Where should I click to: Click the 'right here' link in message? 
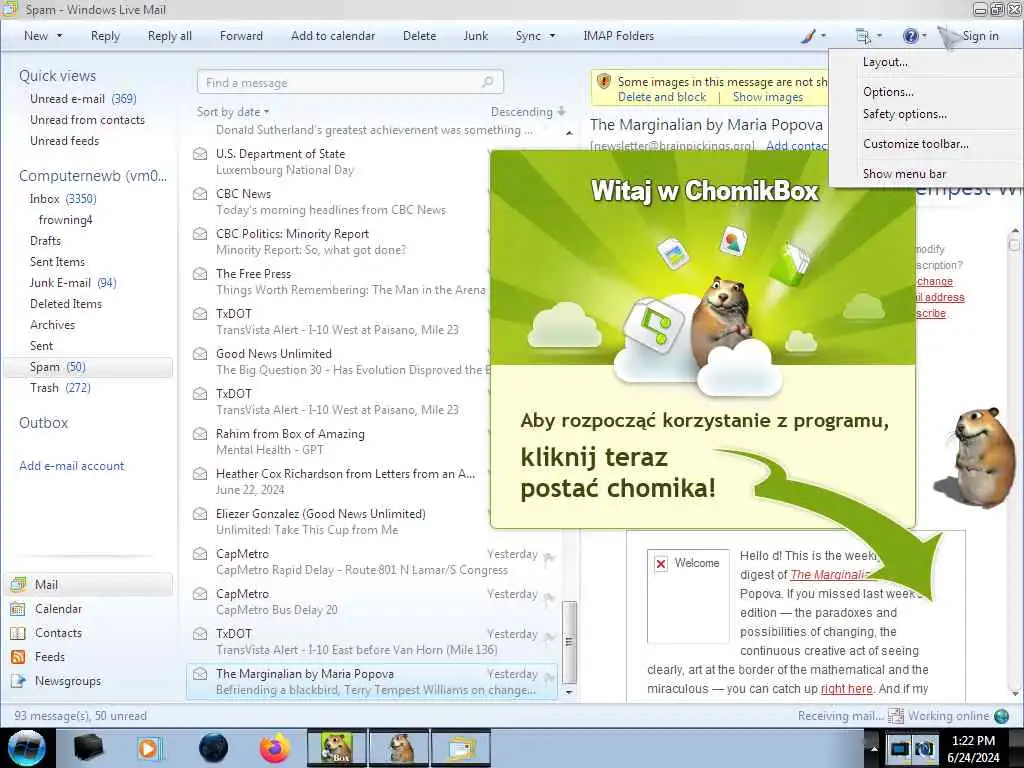pos(846,688)
